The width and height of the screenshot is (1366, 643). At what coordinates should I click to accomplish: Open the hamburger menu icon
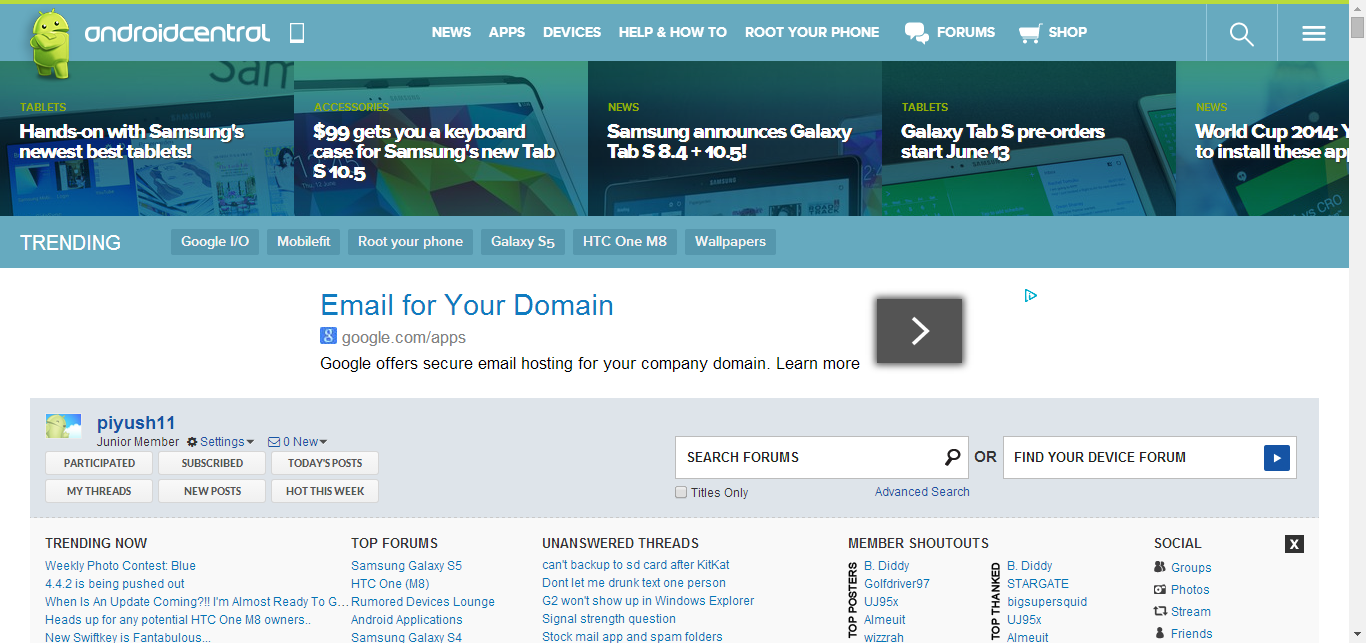coord(1313,33)
